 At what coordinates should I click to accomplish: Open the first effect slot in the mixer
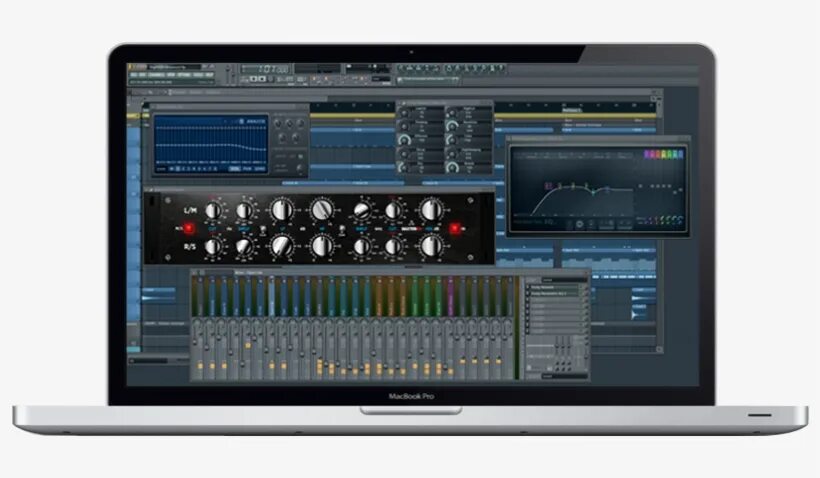pos(555,288)
